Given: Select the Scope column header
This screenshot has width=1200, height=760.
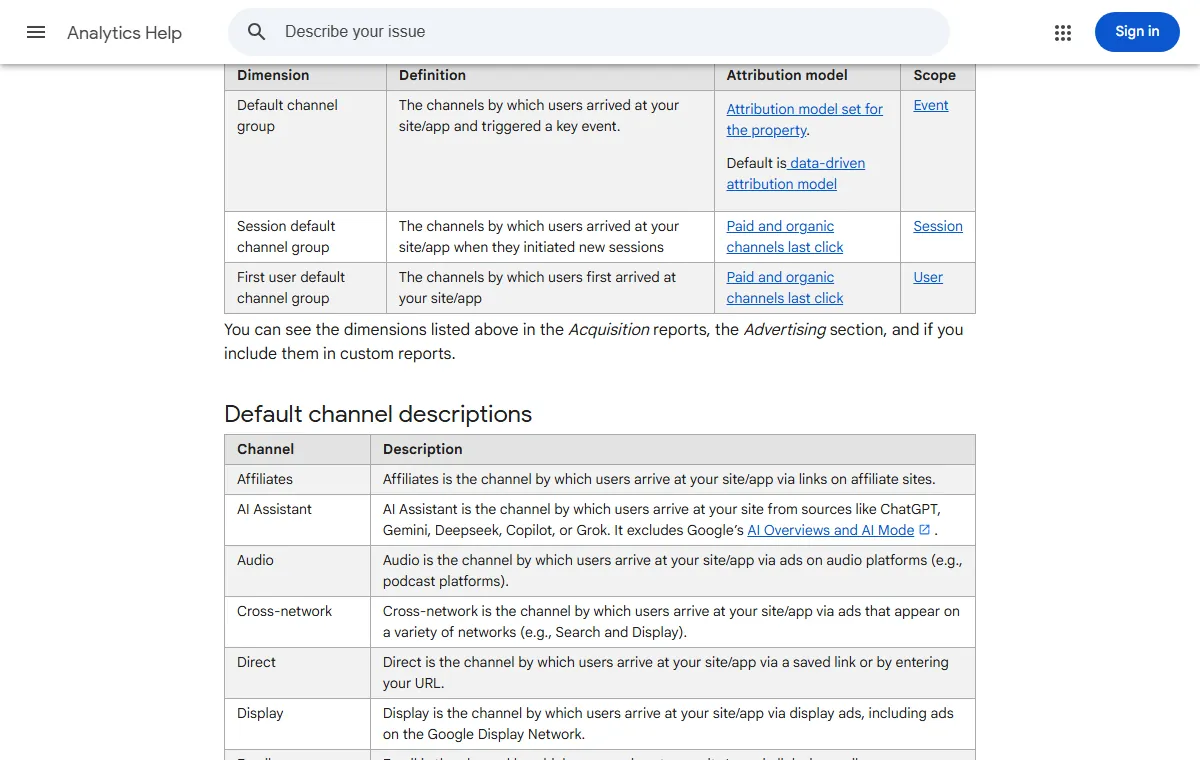Looking at the screenshot, I should [x=938, y=75].
